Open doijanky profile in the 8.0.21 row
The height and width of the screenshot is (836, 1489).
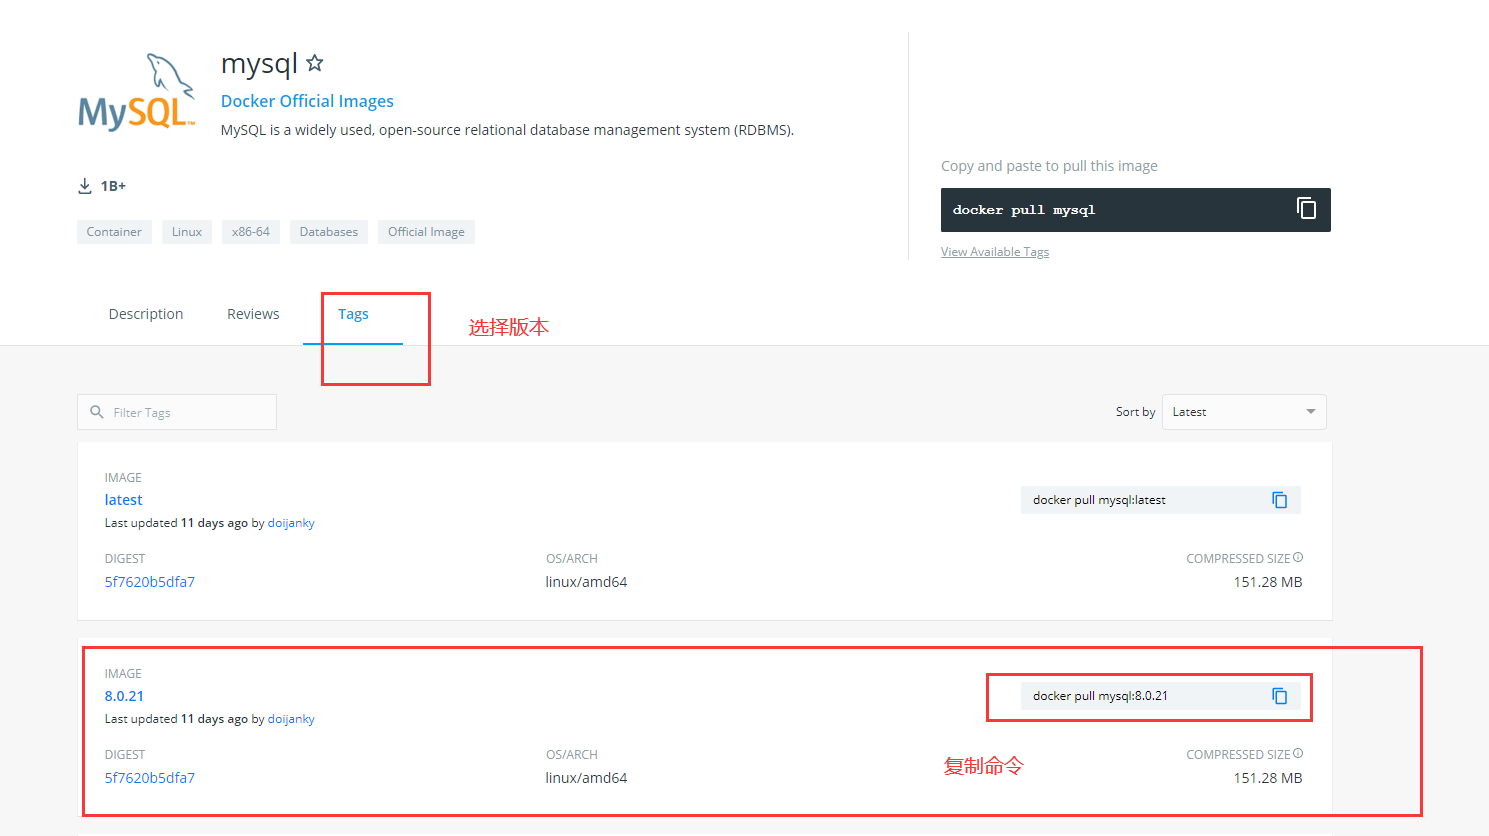291,719
